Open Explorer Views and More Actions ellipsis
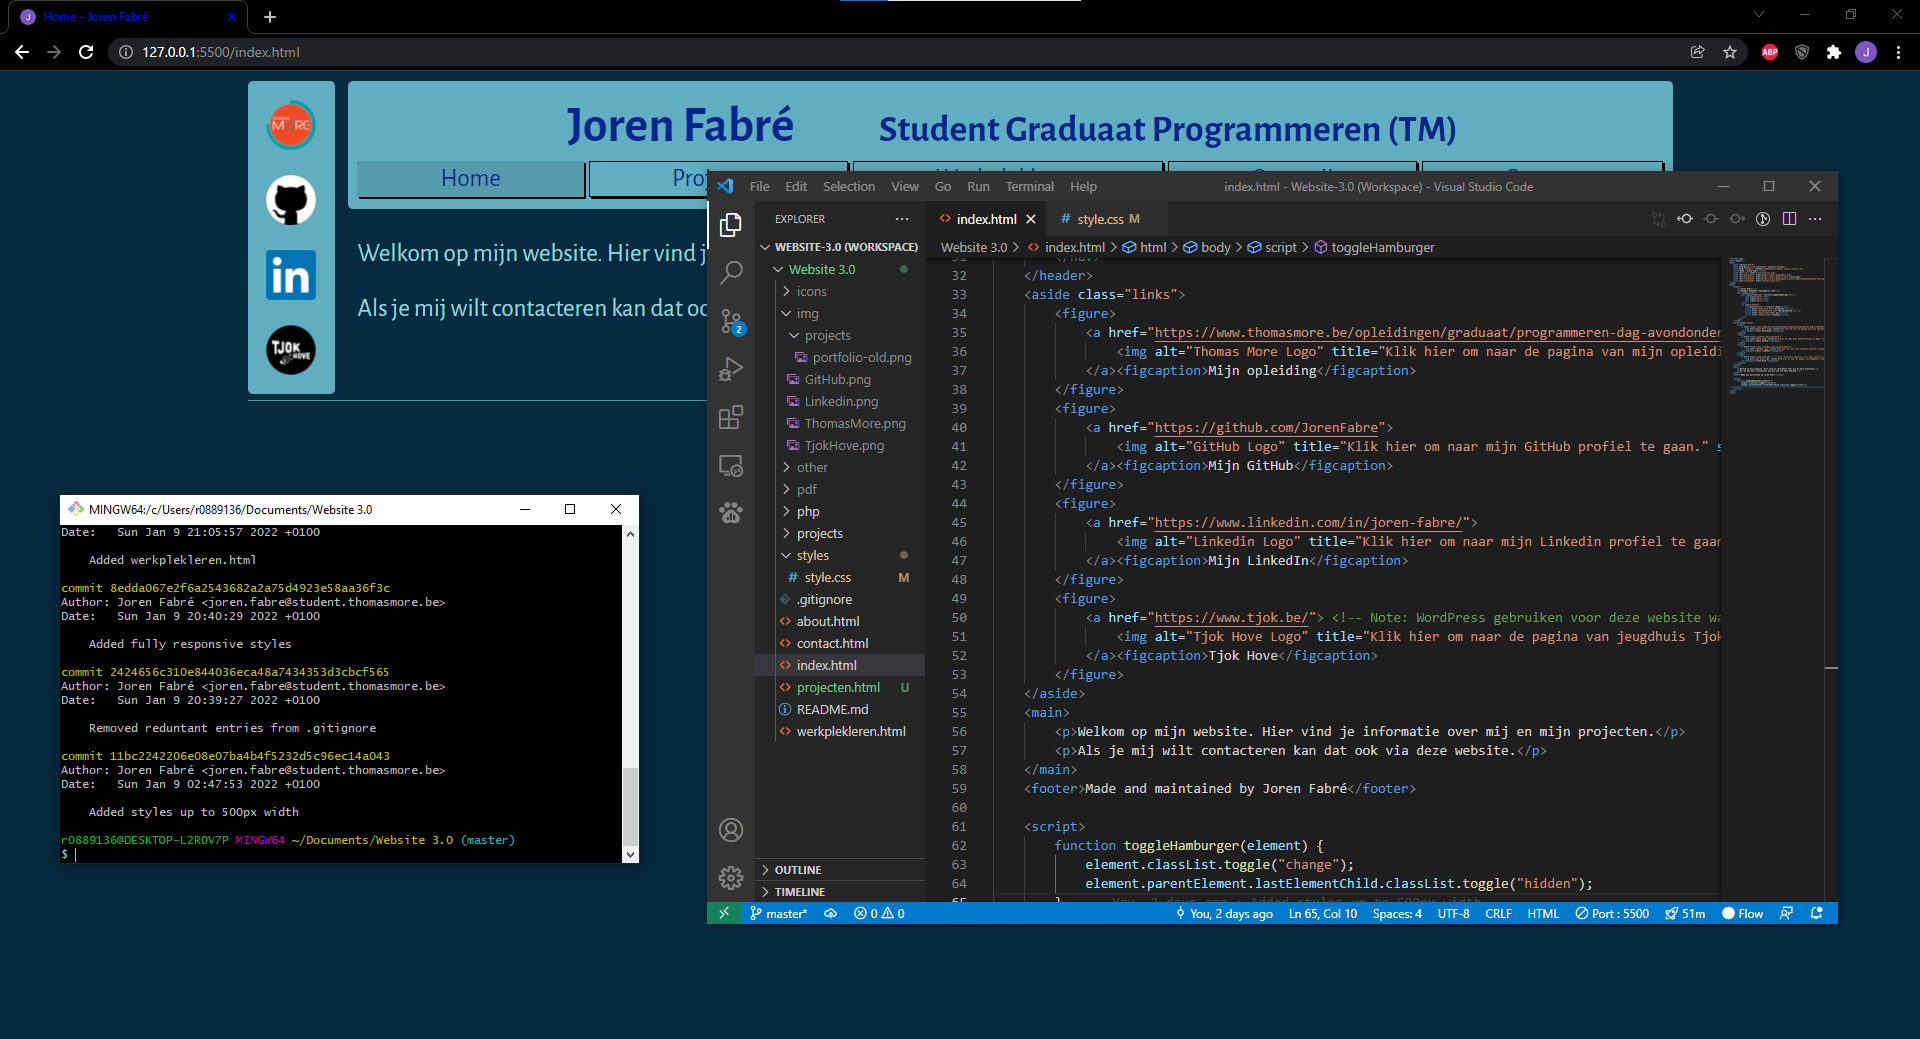The height and width of the screenshot is (1039, 1920). pos(902,219)
